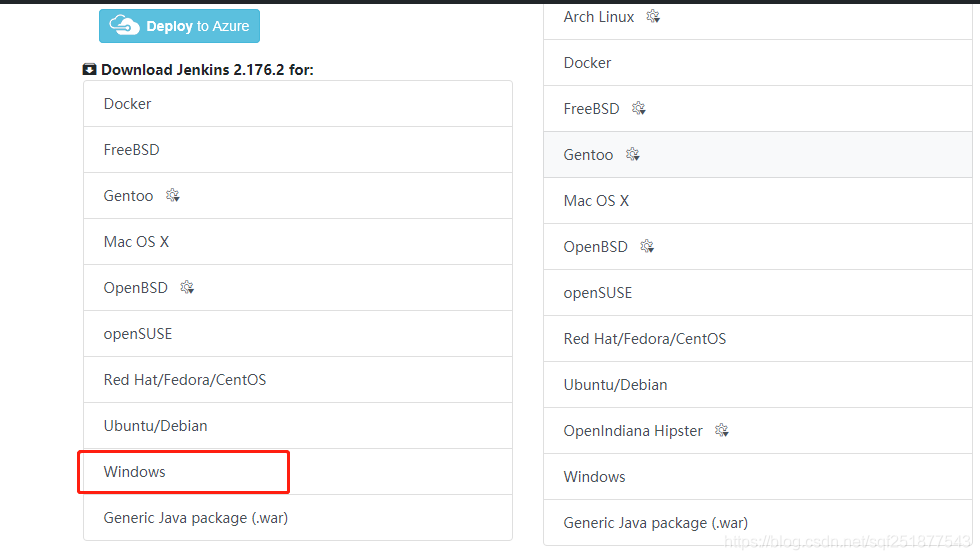Choose Generic Java package (.war) in the left list

coord(298,518)
